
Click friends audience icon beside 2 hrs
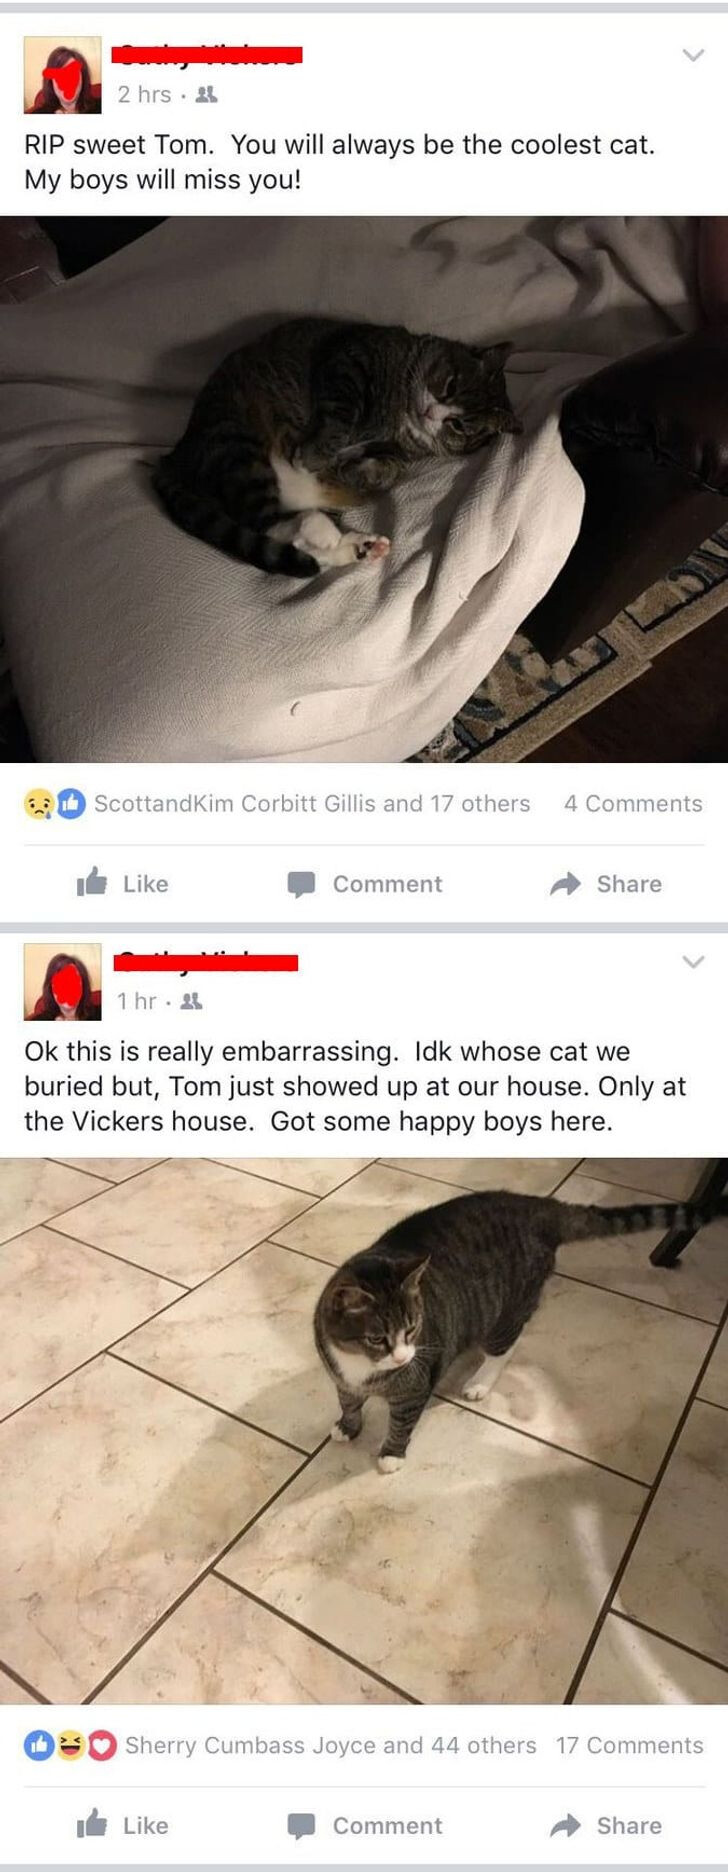208,95
